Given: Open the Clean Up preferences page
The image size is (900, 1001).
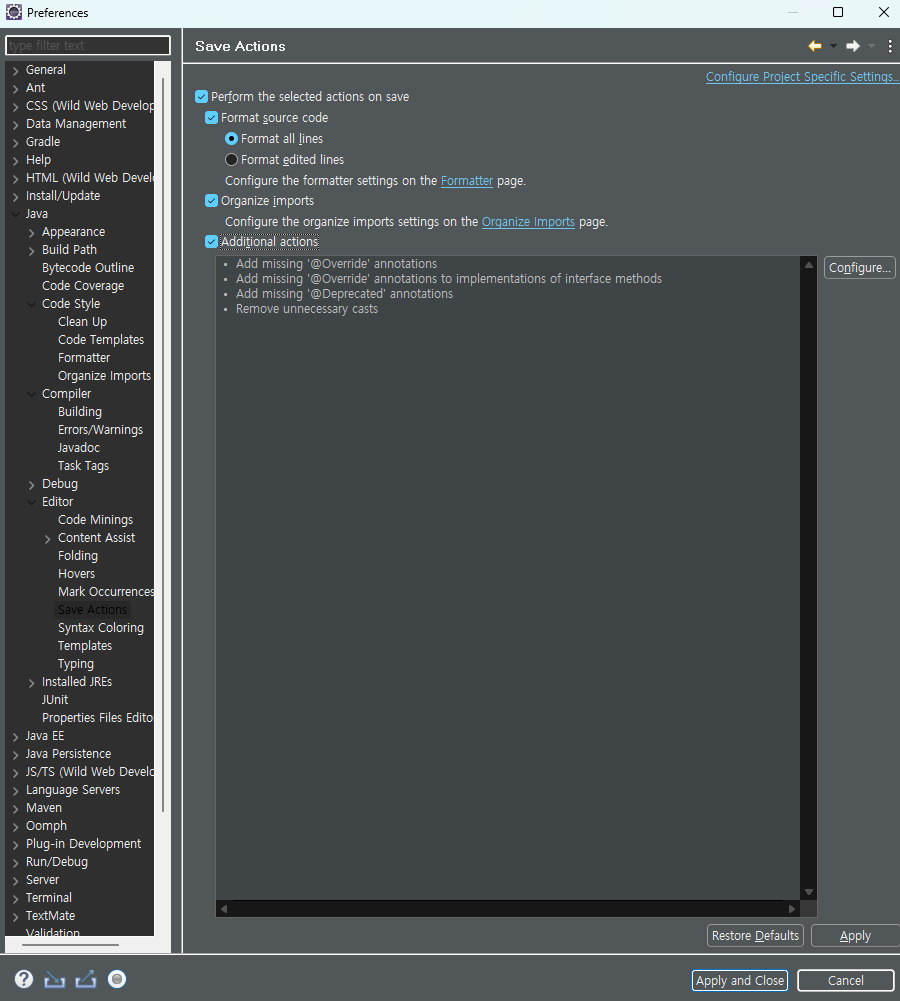Looking at the screenshot, I should coord(82,321).
